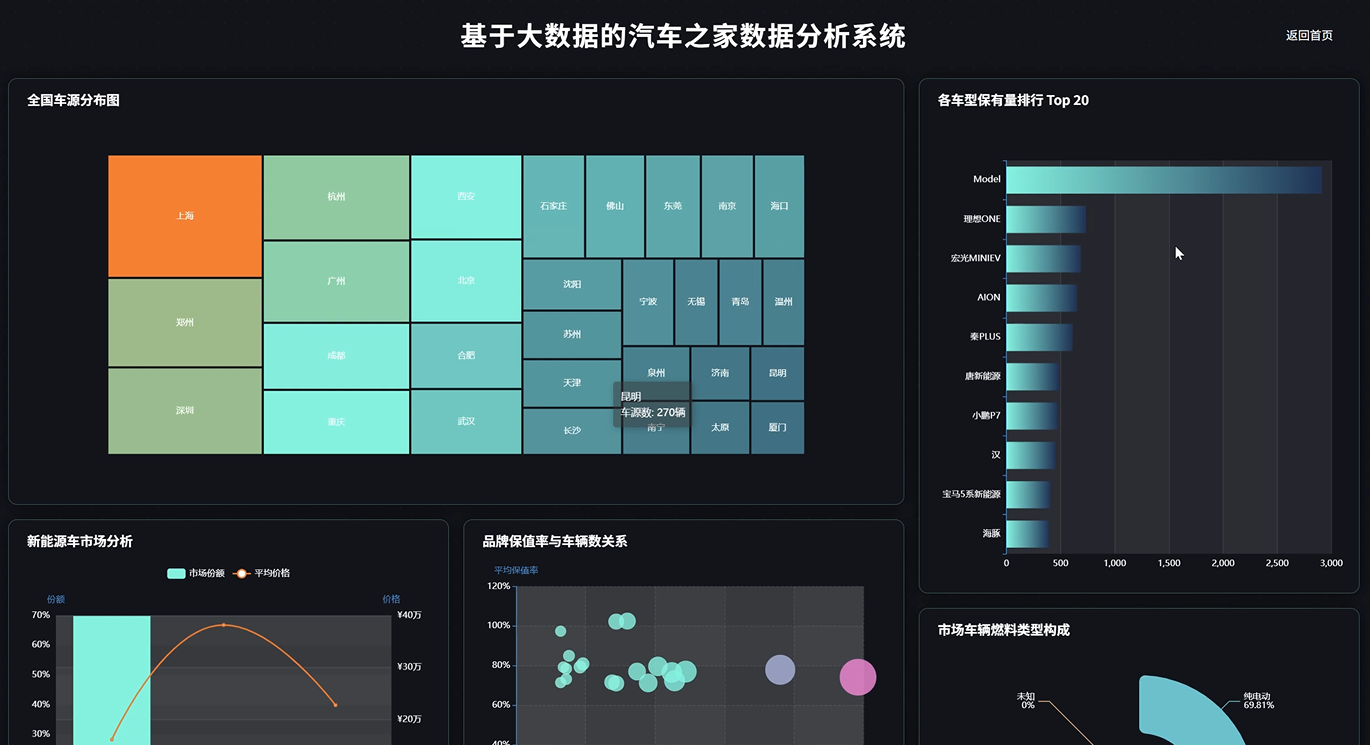Pick the 泉州 treemap cell
Image resolution: width=1370 pixels, height=745 pixels.
click(656, 373)
